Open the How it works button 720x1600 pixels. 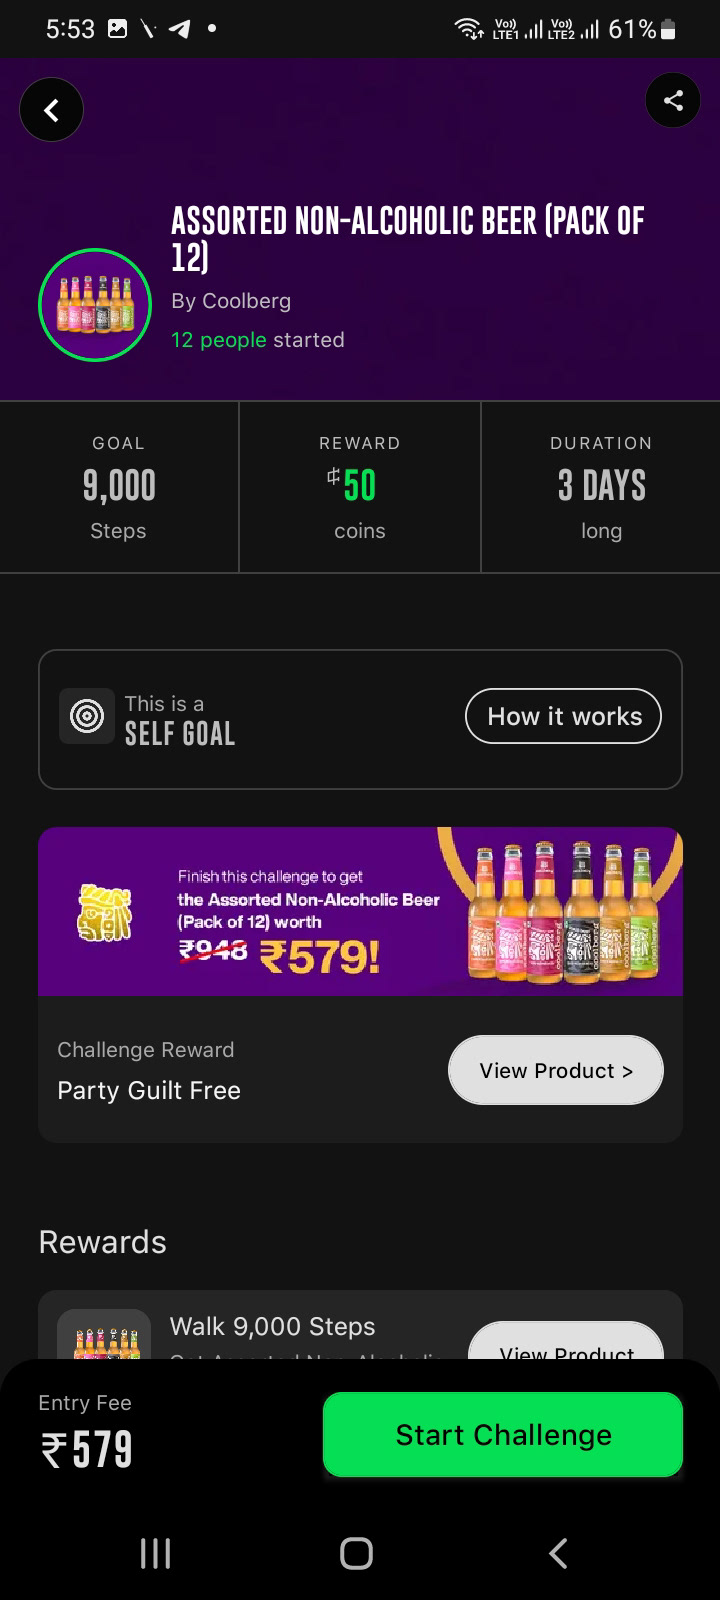tap(563, 716)
